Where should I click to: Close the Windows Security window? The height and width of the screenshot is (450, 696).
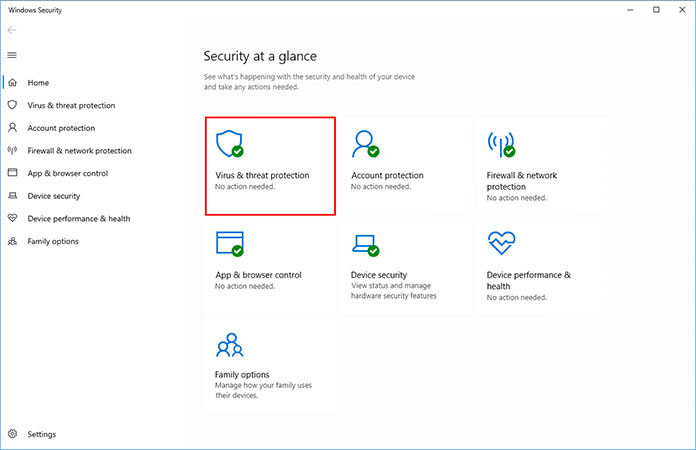pyautogui.click(x=682, y=10)
